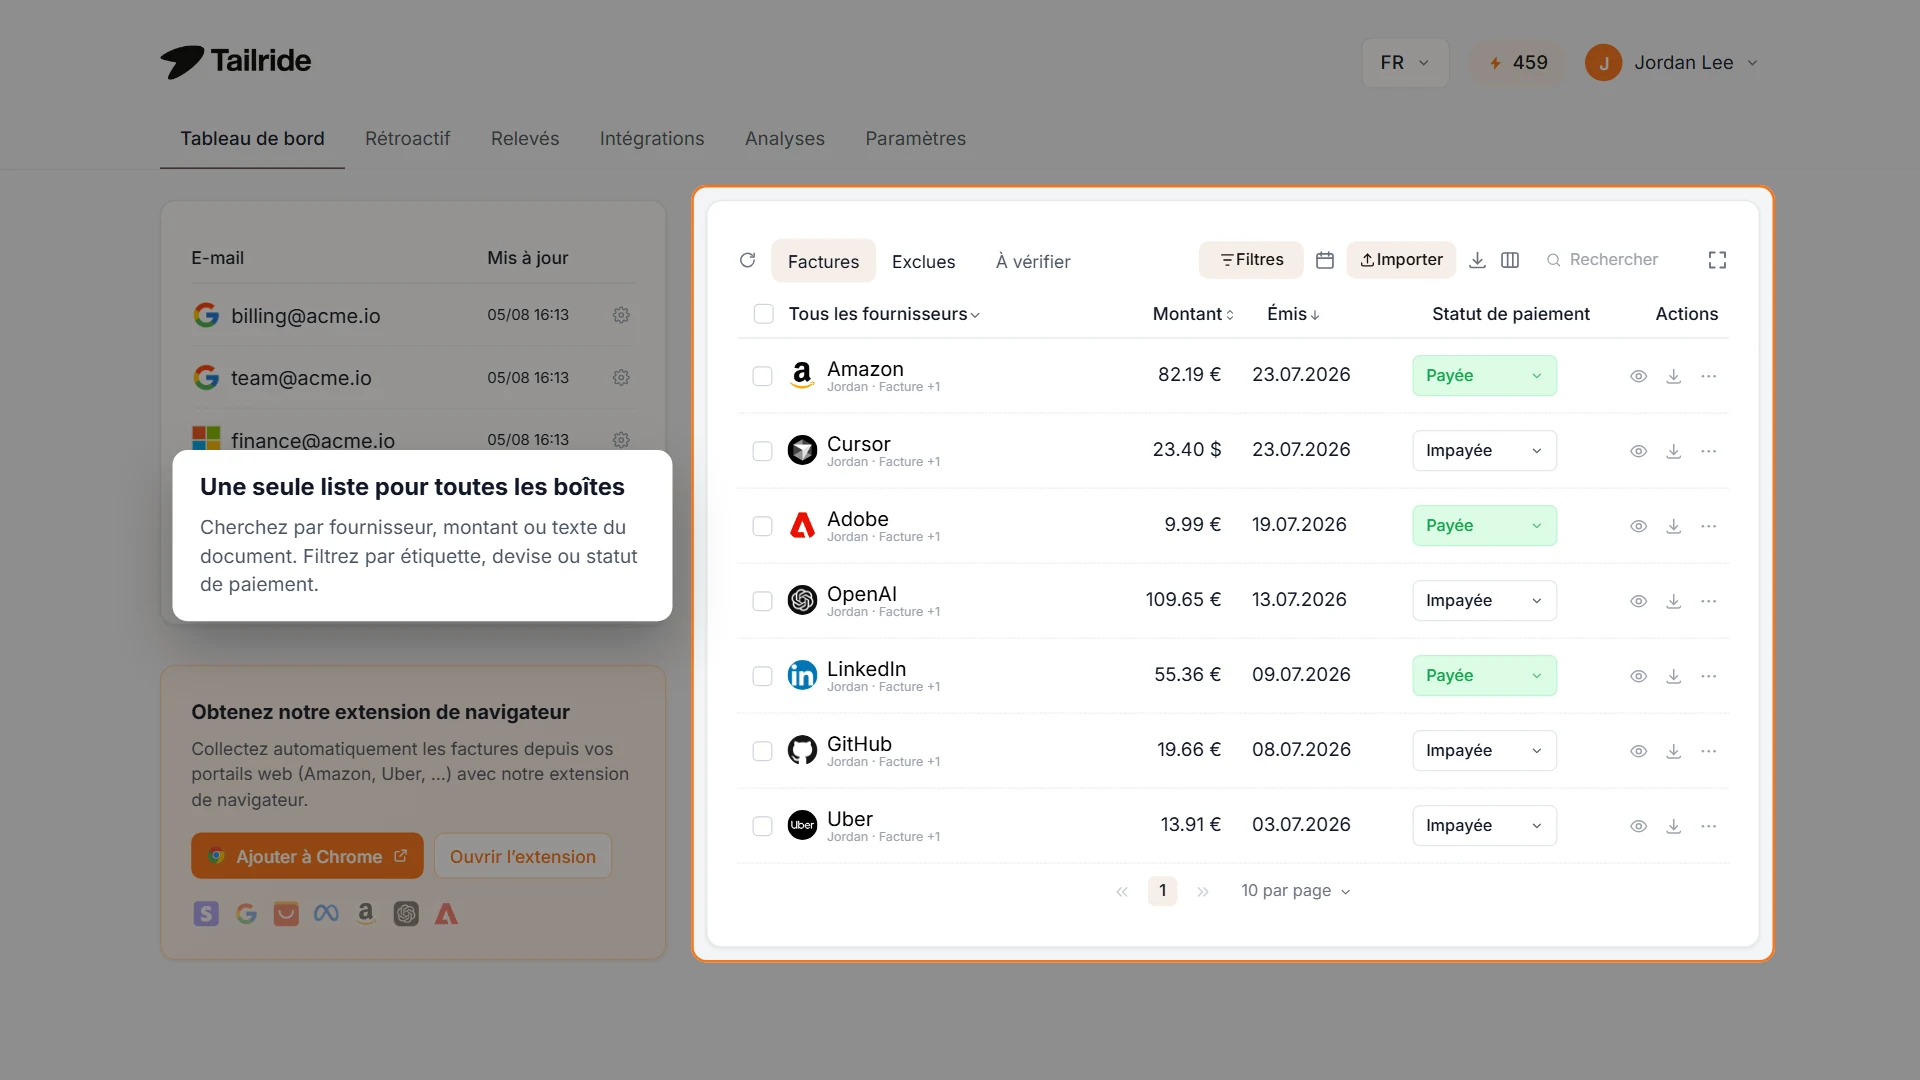The width and height of the screenshot is (1920, 1080).
Task: Open settings gear for team@acme.io
Action: point(621,378)
